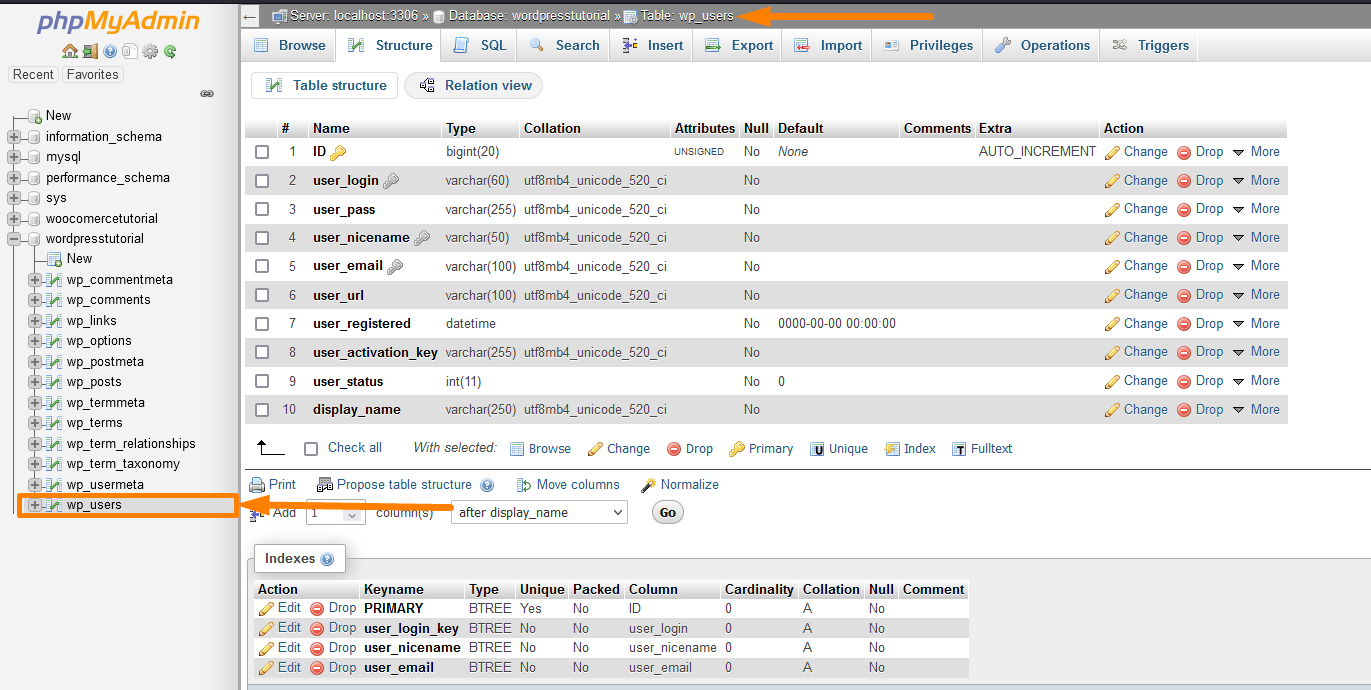Click the MySQL documentation page icon
The width and height of the screenshot is (1371, 690).
pyautogui.click(x=130, y=51)
